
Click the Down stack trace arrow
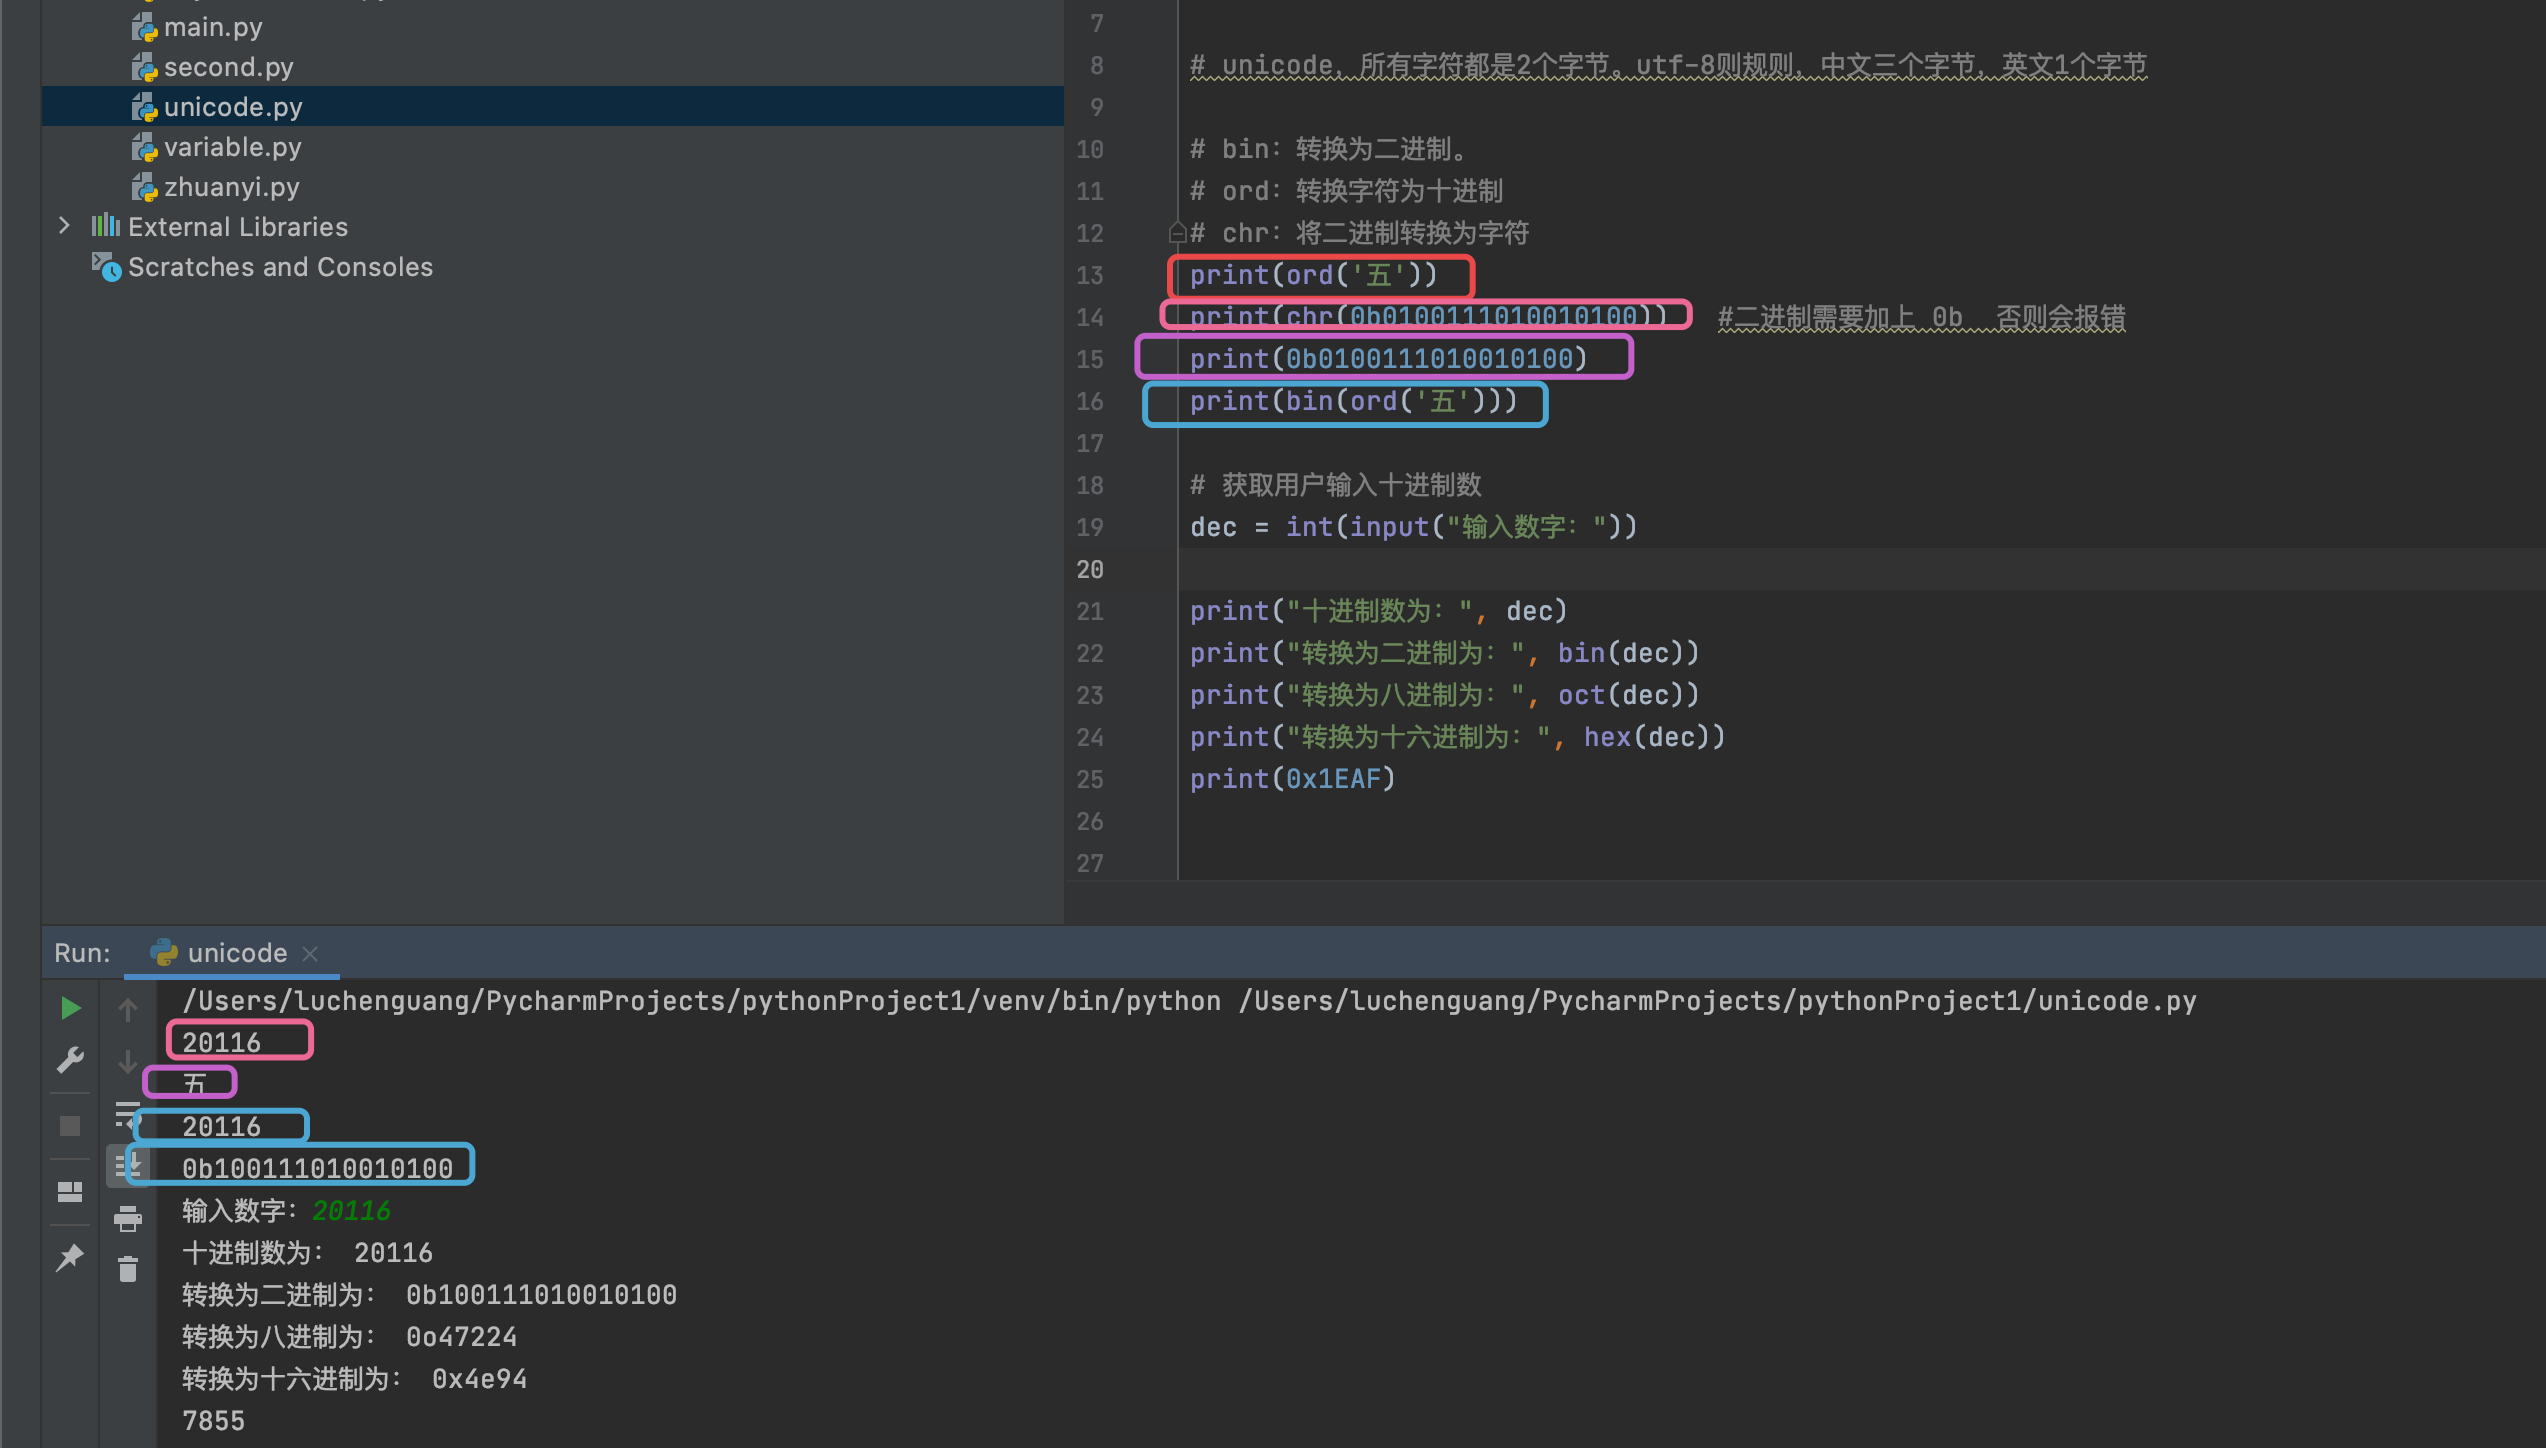point(128,1062)
